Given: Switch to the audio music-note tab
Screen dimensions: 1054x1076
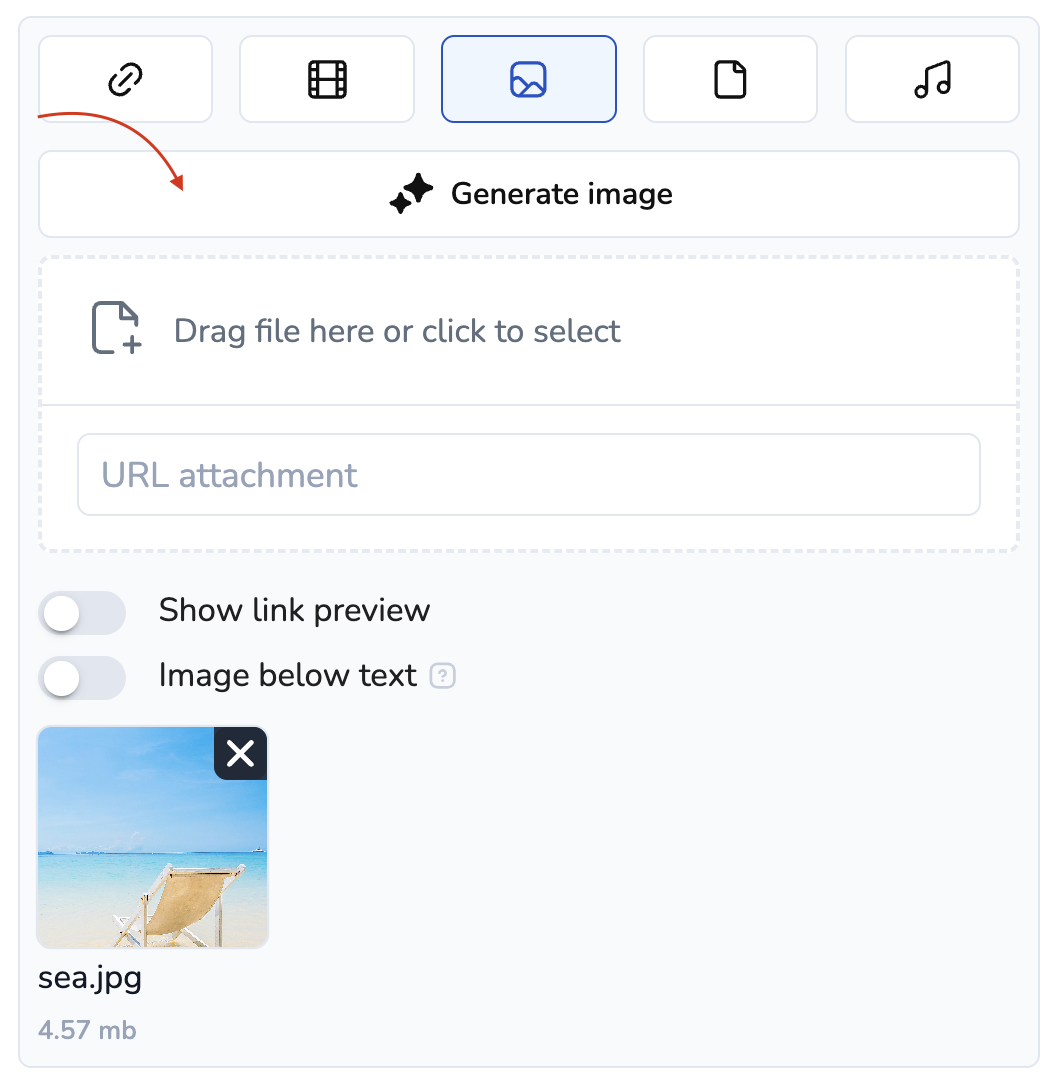Looking at the screenshot, I should pyautogui.click(x=932, y=79).
